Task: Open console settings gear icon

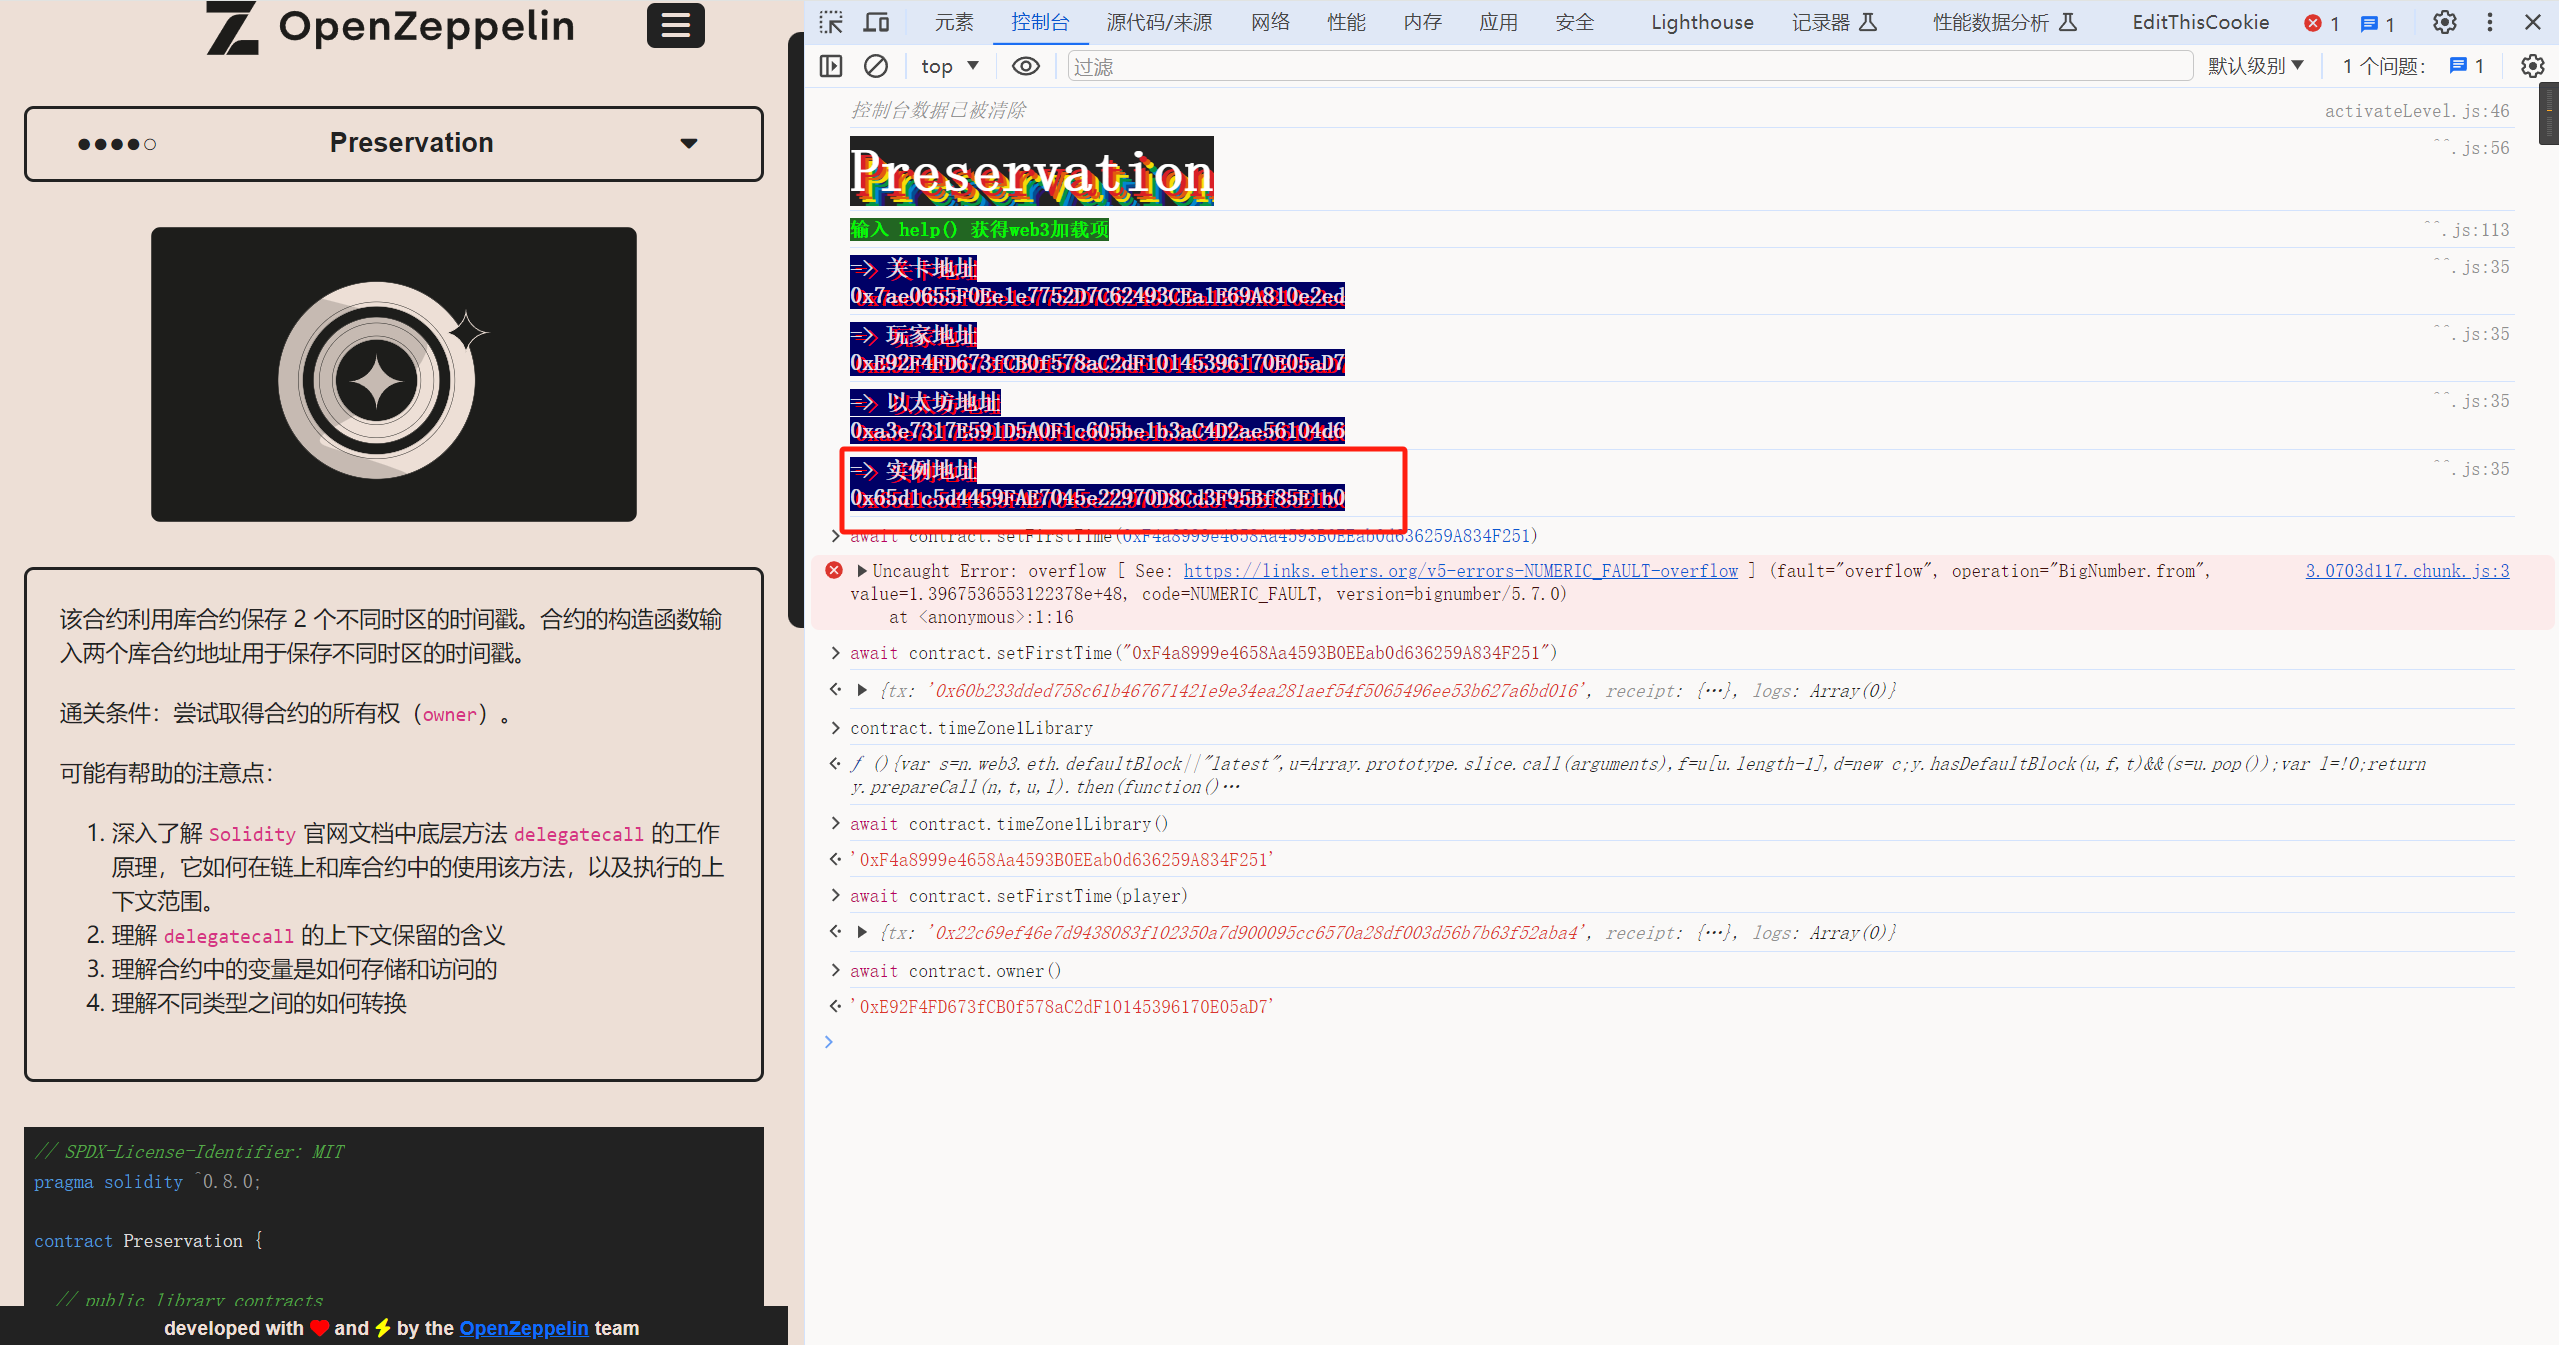Action: pyautogui.click(x=2532, y=66)
